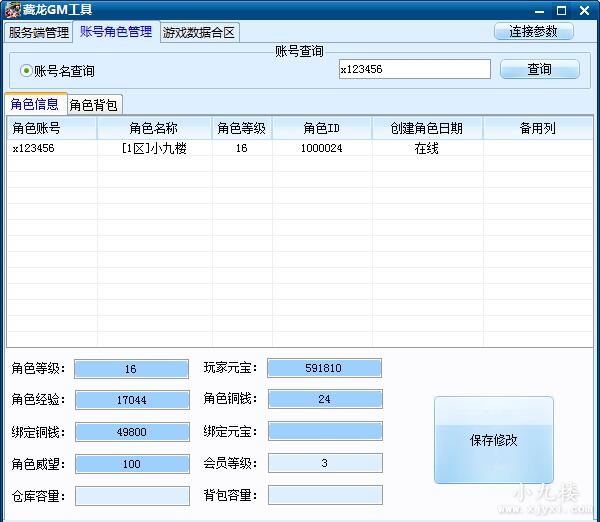This screenshot has width=600, height=522.
Task: Open the 角色背包 sub-tab
Action: click(x=94, y=105)
